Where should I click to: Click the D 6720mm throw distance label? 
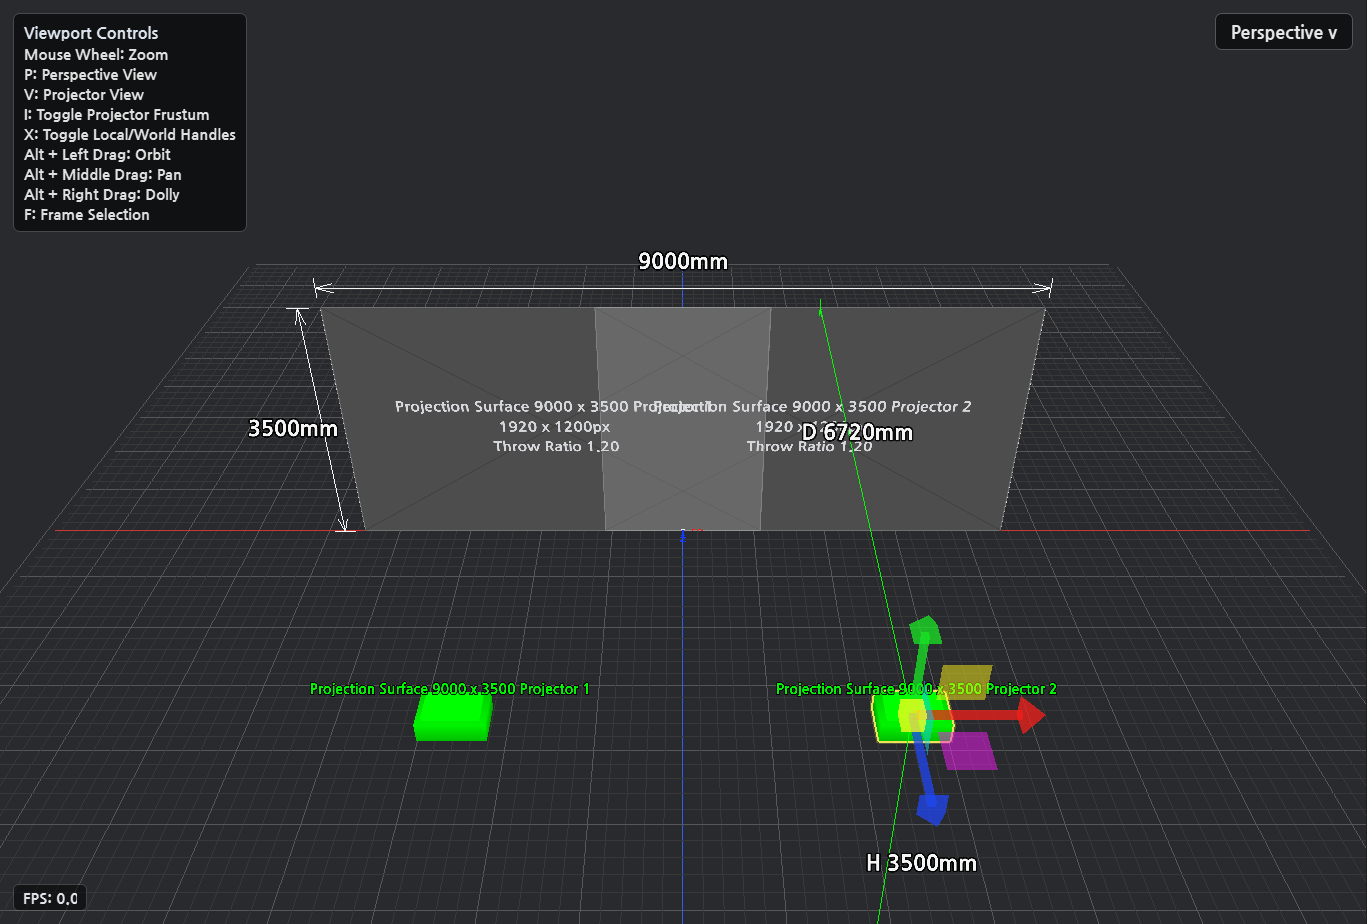[x=858, y=432]
